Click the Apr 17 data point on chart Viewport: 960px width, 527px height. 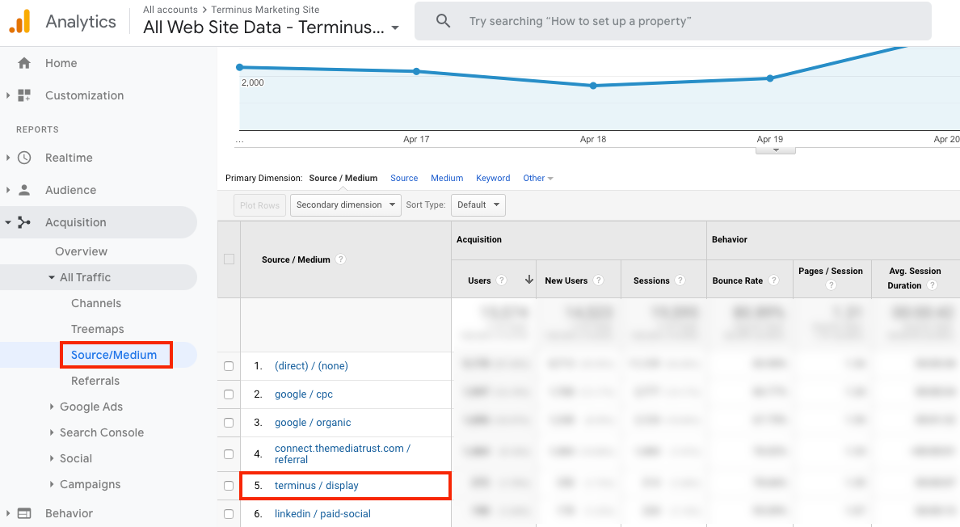(416, 71)
